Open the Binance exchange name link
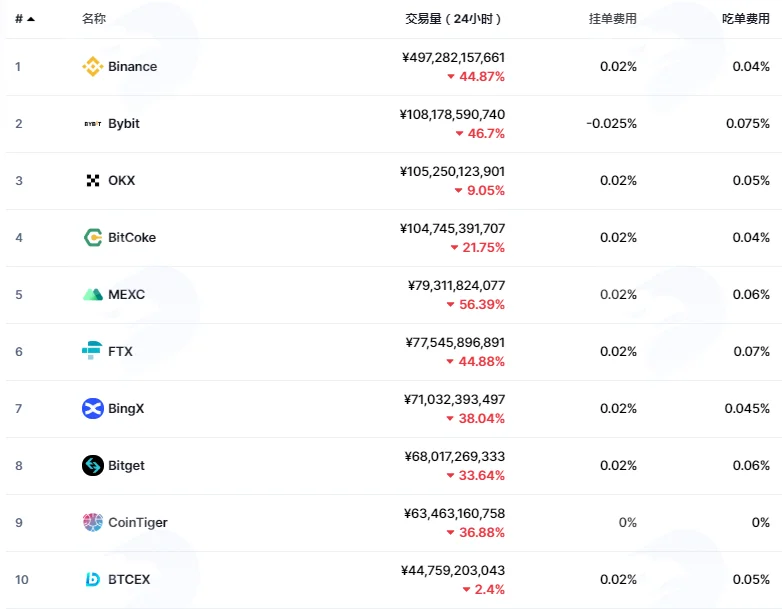 point(133,66)
